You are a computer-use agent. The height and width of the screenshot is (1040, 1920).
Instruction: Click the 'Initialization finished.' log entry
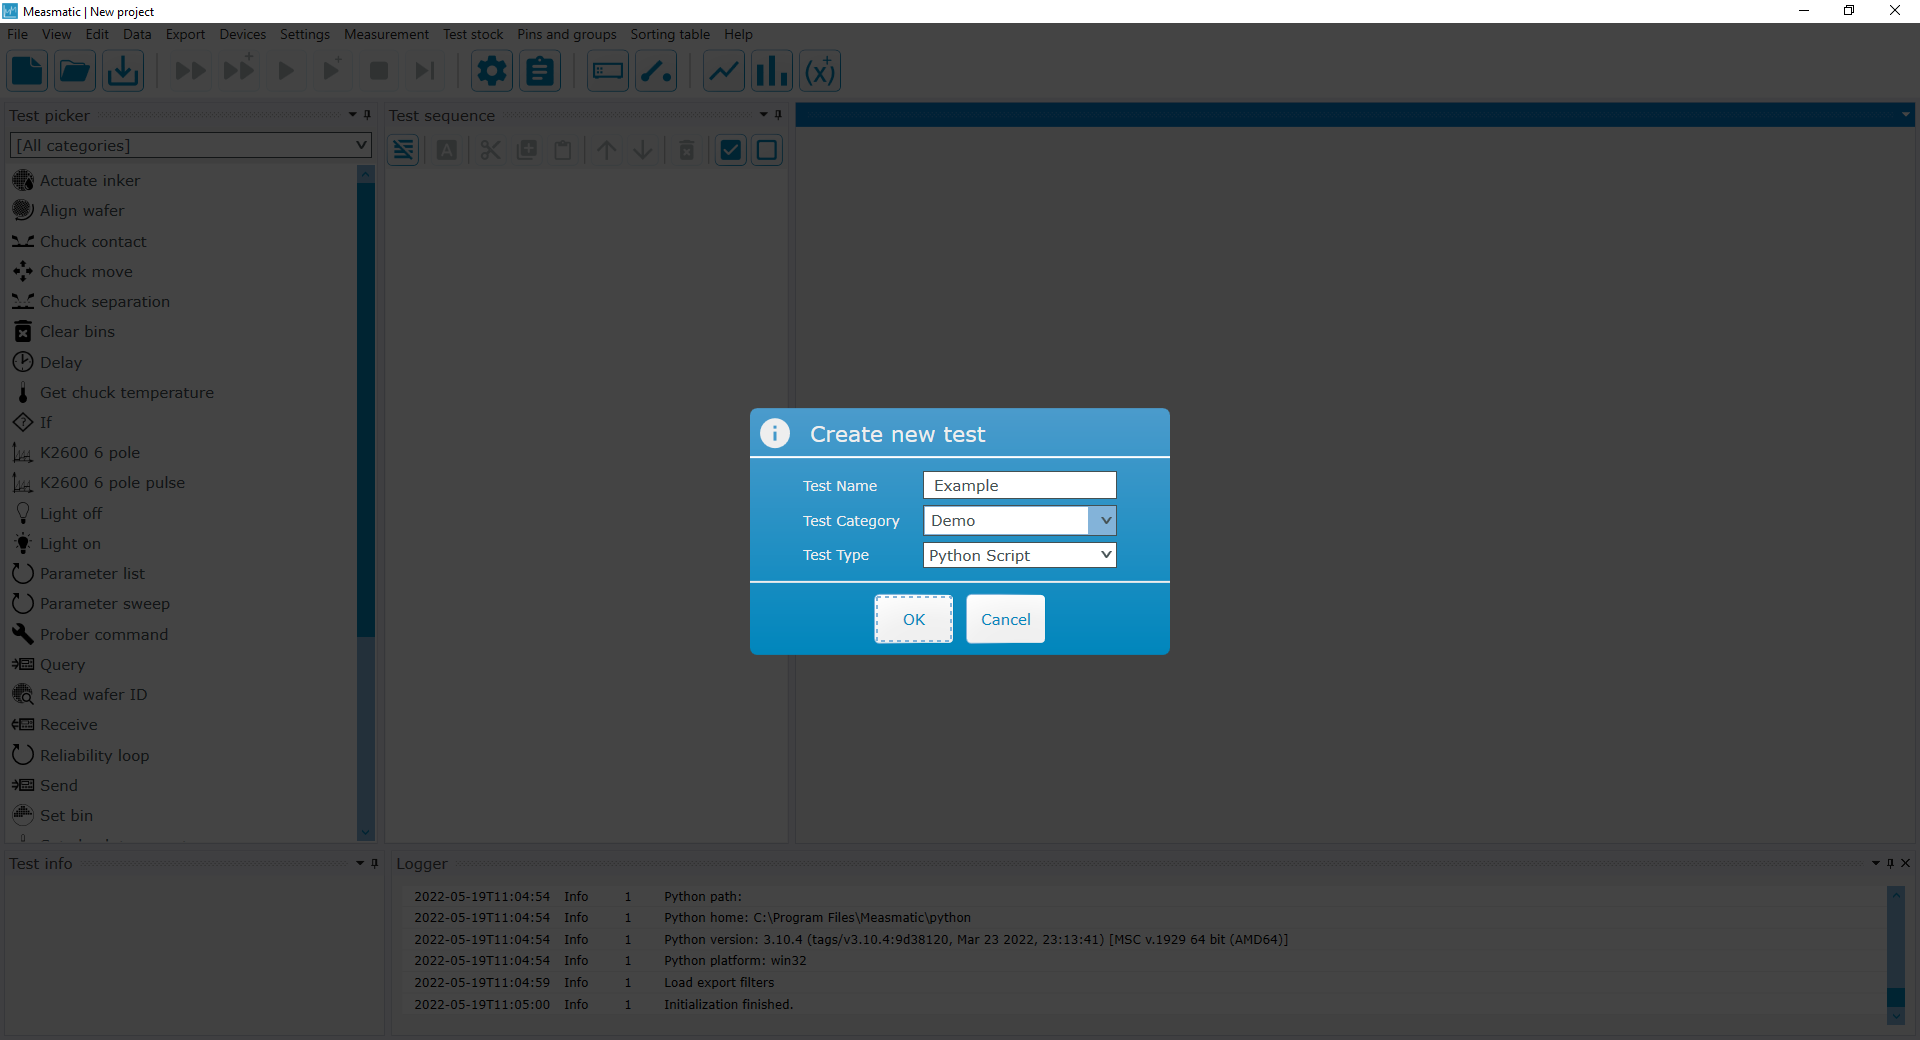click(728, 1004)
